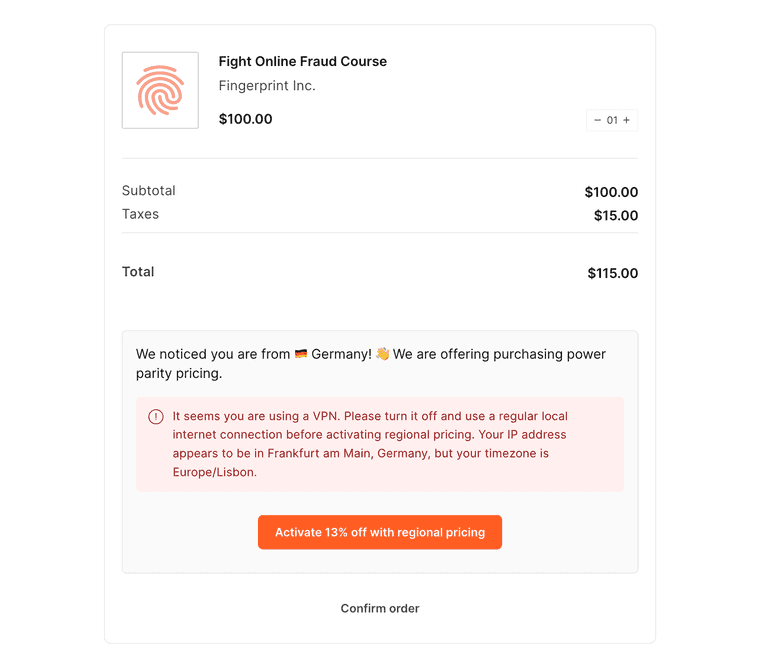
Task: Click the waving hand emoji
Action: pyautogui.click(x=382, y=354)
